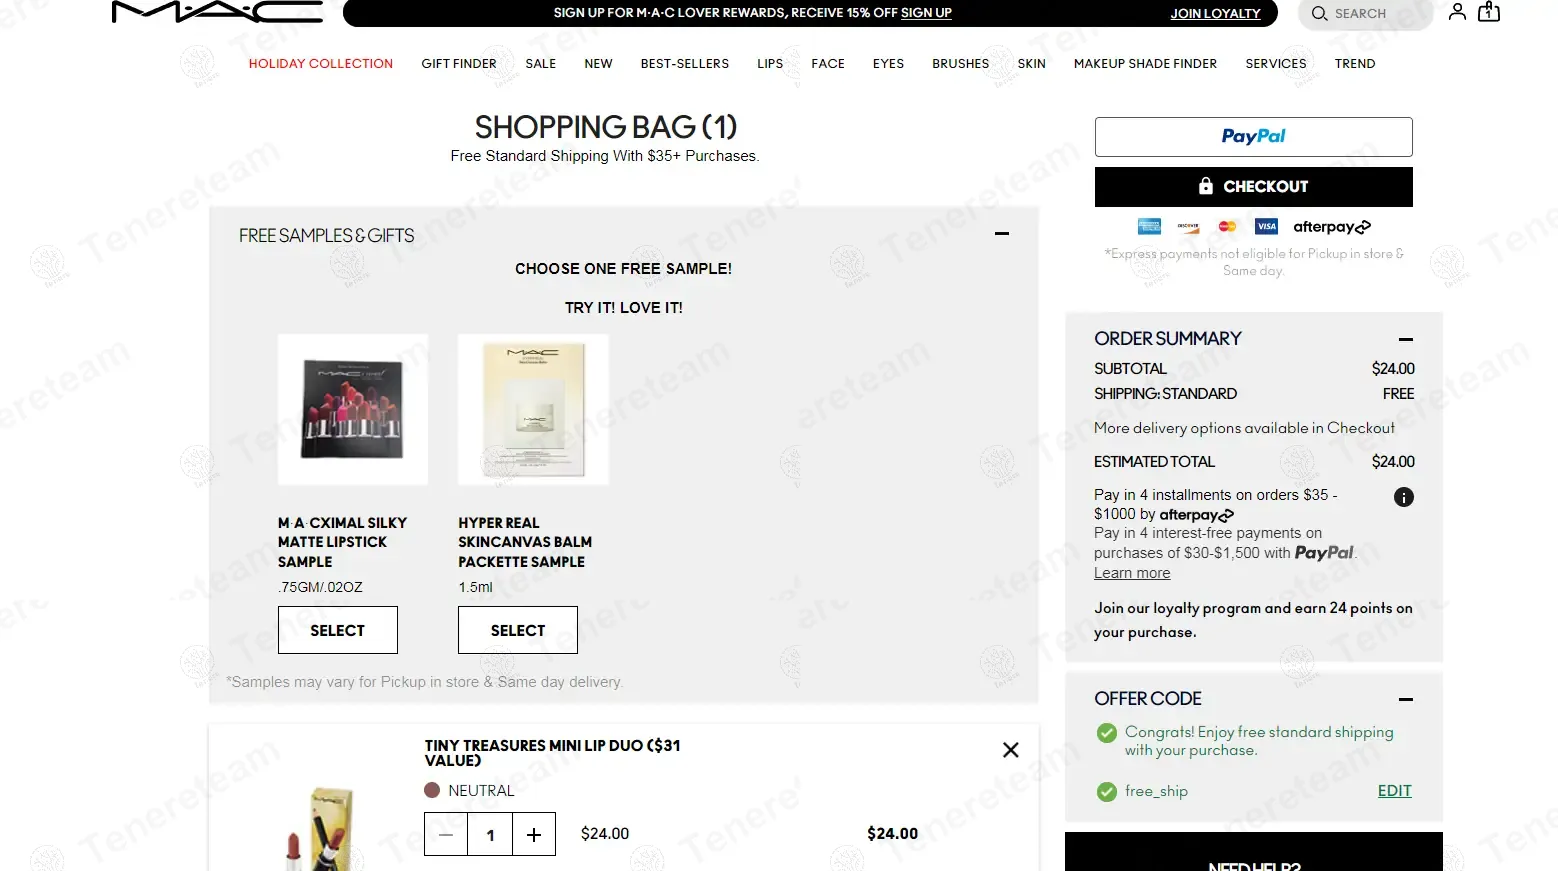Decrease quantity with the minus button
The image size is (1558, 871).
(446, 834)
